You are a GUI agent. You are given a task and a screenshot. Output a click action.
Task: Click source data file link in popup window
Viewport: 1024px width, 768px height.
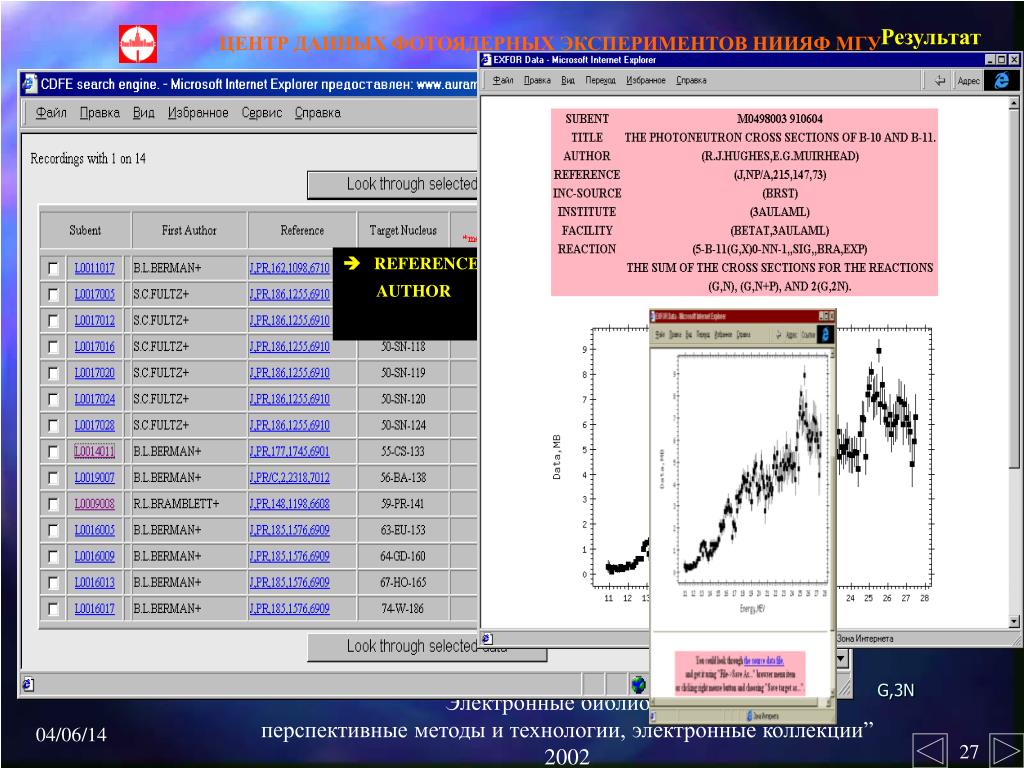pyautogui.click(x=763, y=661)
